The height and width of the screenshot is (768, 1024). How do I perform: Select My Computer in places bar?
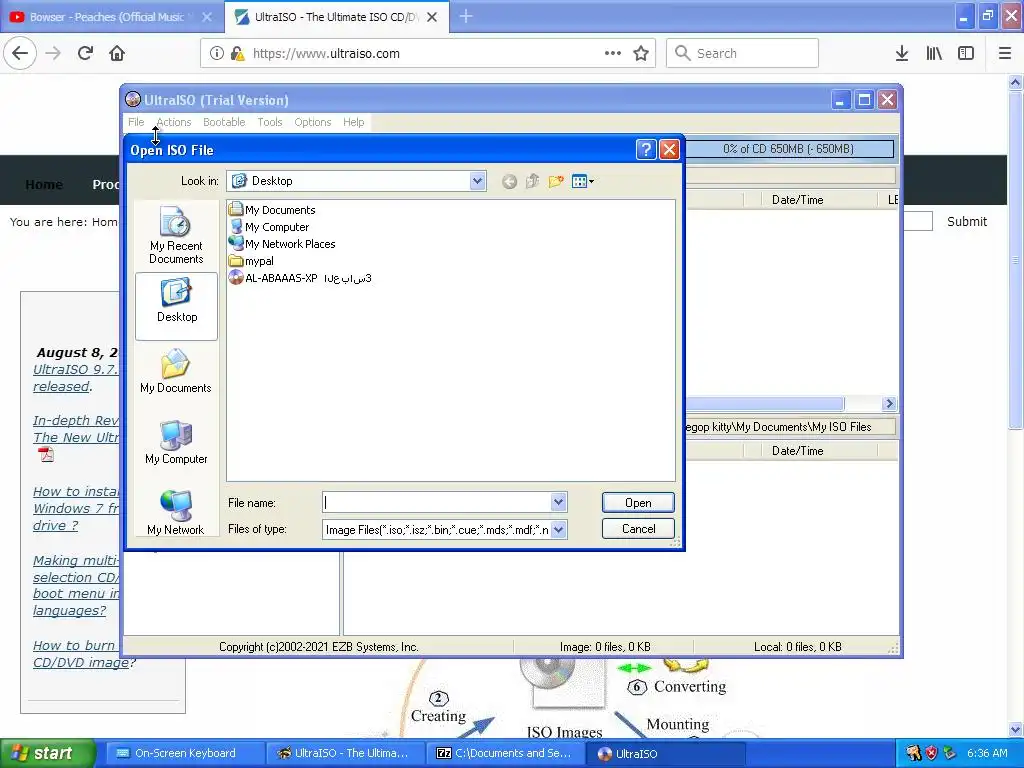pyautogui.click(x=176, y=442)
